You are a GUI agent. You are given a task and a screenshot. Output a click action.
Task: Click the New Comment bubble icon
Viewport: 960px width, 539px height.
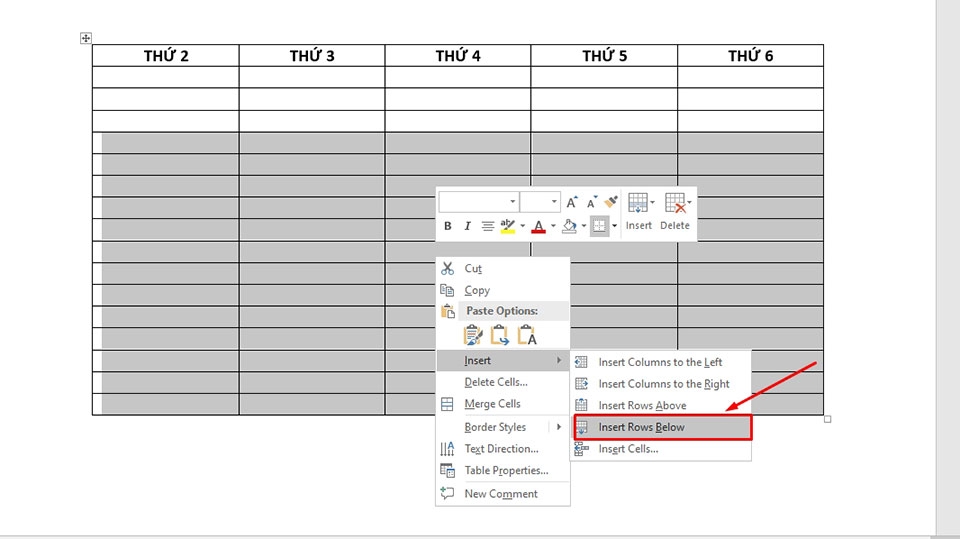(448, 493)
